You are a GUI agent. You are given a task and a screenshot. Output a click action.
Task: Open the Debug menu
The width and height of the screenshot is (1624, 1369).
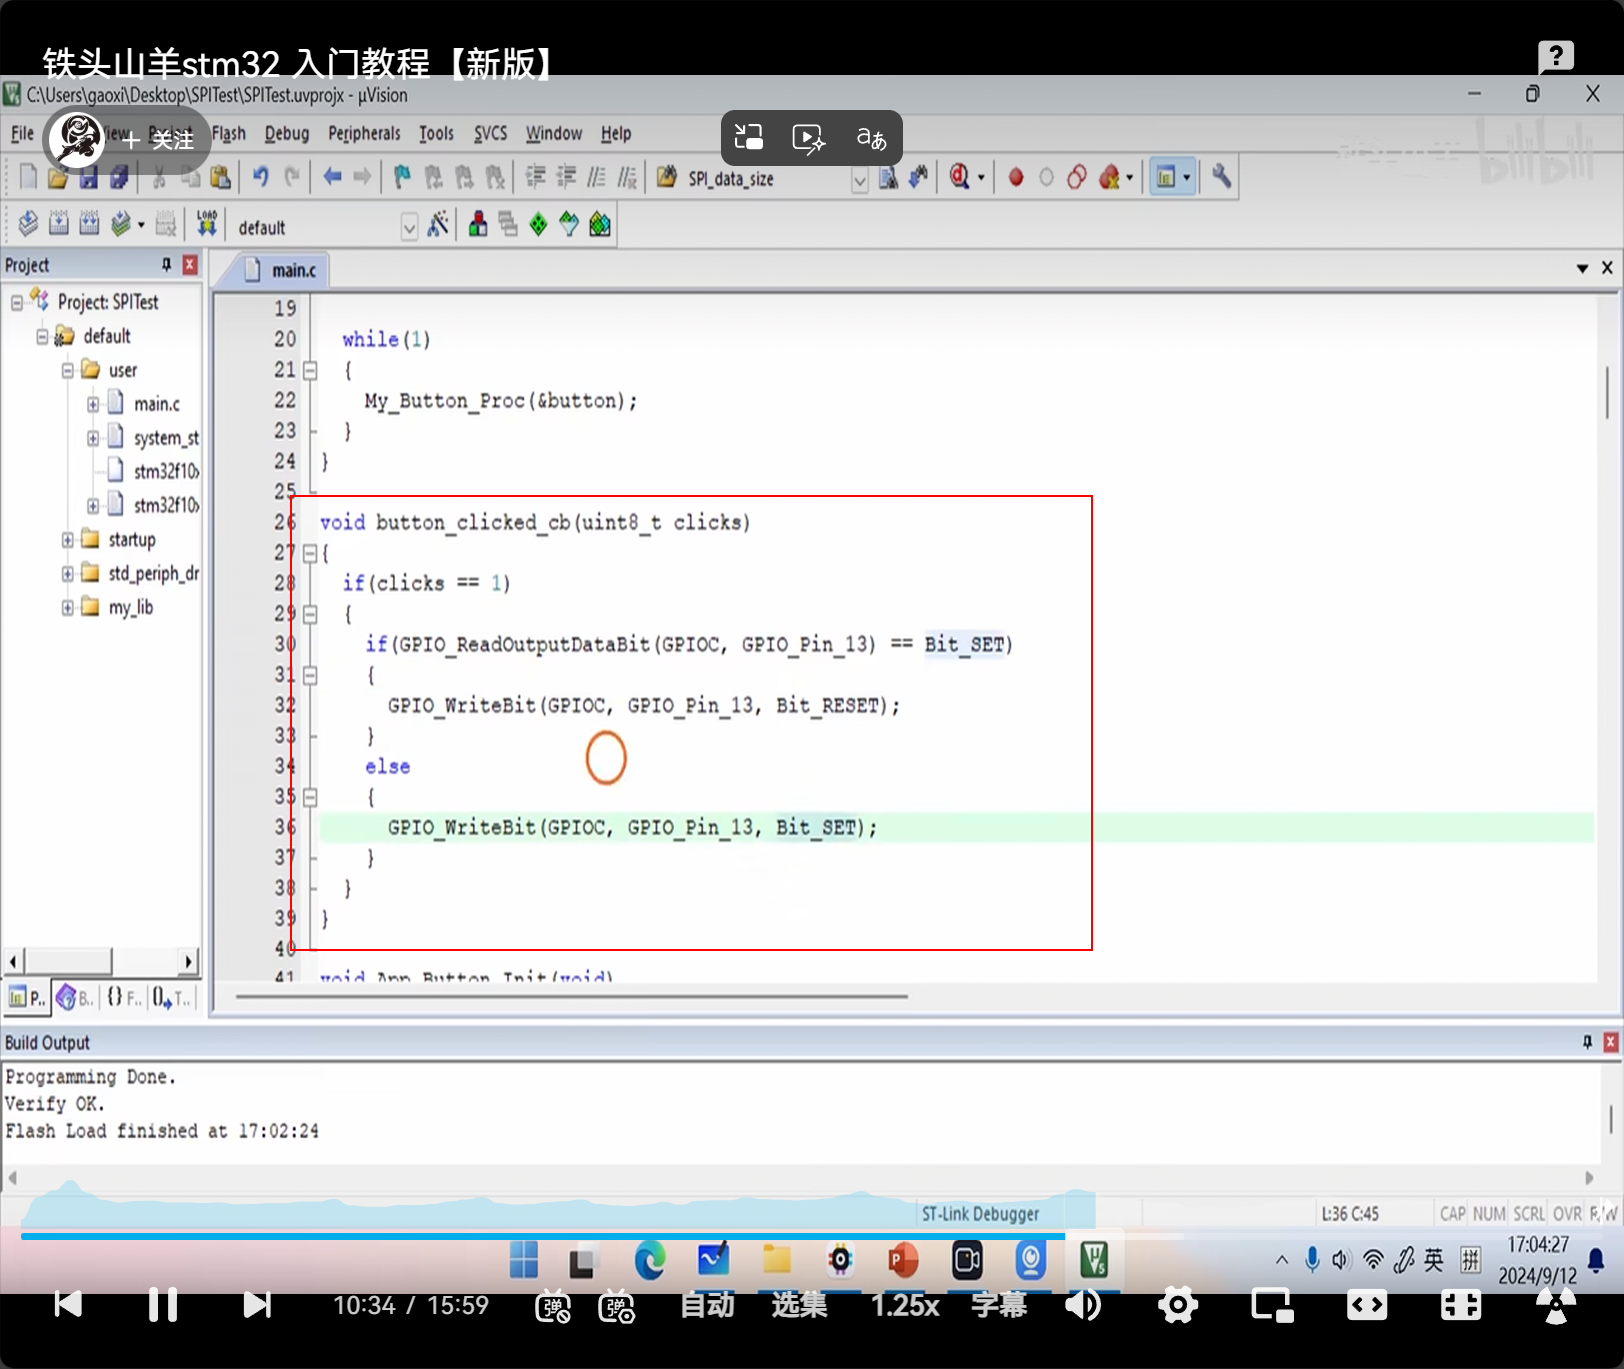(x=287, y=133)
